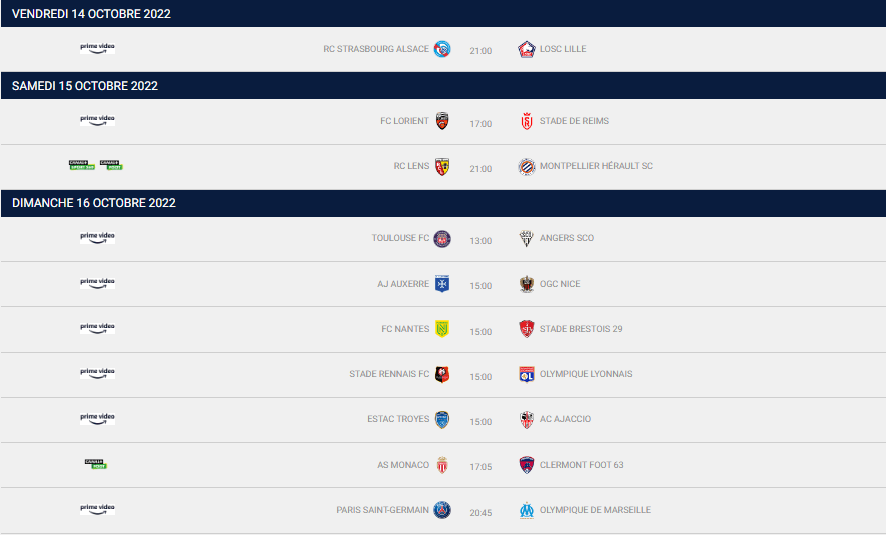886x536 pixels.
Task: Open the Toulouse FC team link
Action: 400,238
